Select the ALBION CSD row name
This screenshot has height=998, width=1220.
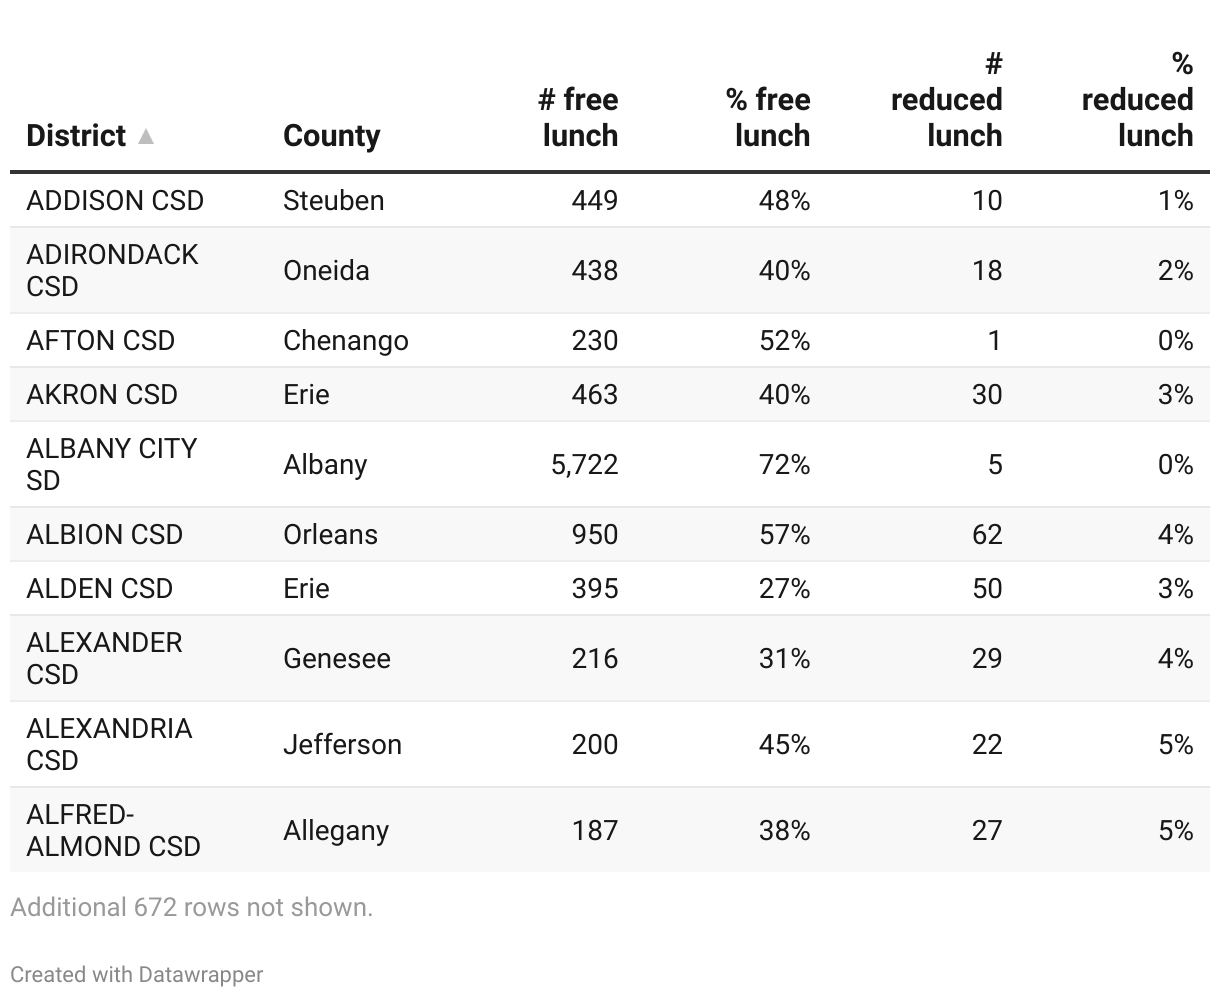pos(104,535)
